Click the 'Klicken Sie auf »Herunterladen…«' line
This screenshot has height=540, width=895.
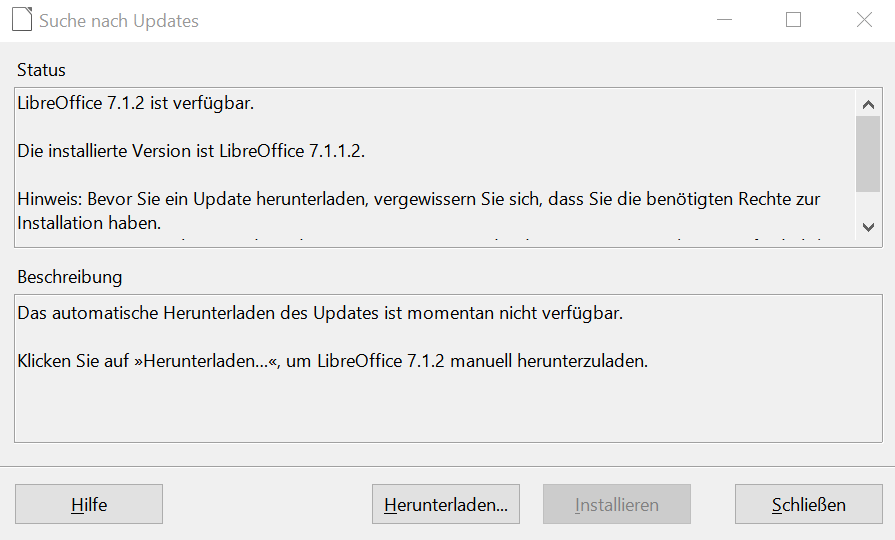click(333, 361)
